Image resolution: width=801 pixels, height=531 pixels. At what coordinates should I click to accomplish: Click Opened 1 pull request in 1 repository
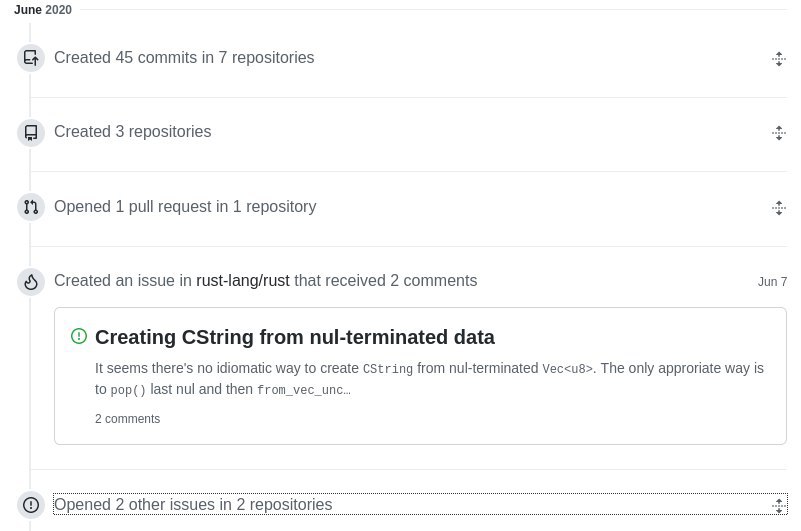coord(185,206)
